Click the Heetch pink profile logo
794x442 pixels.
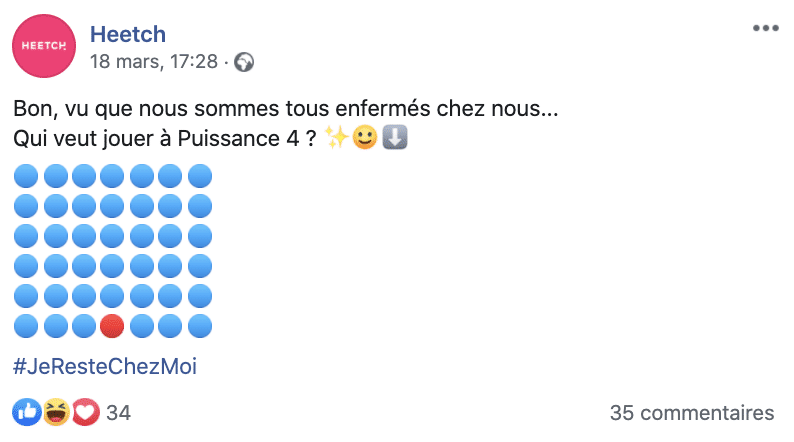pyautogui.click(x=40, y=46)
